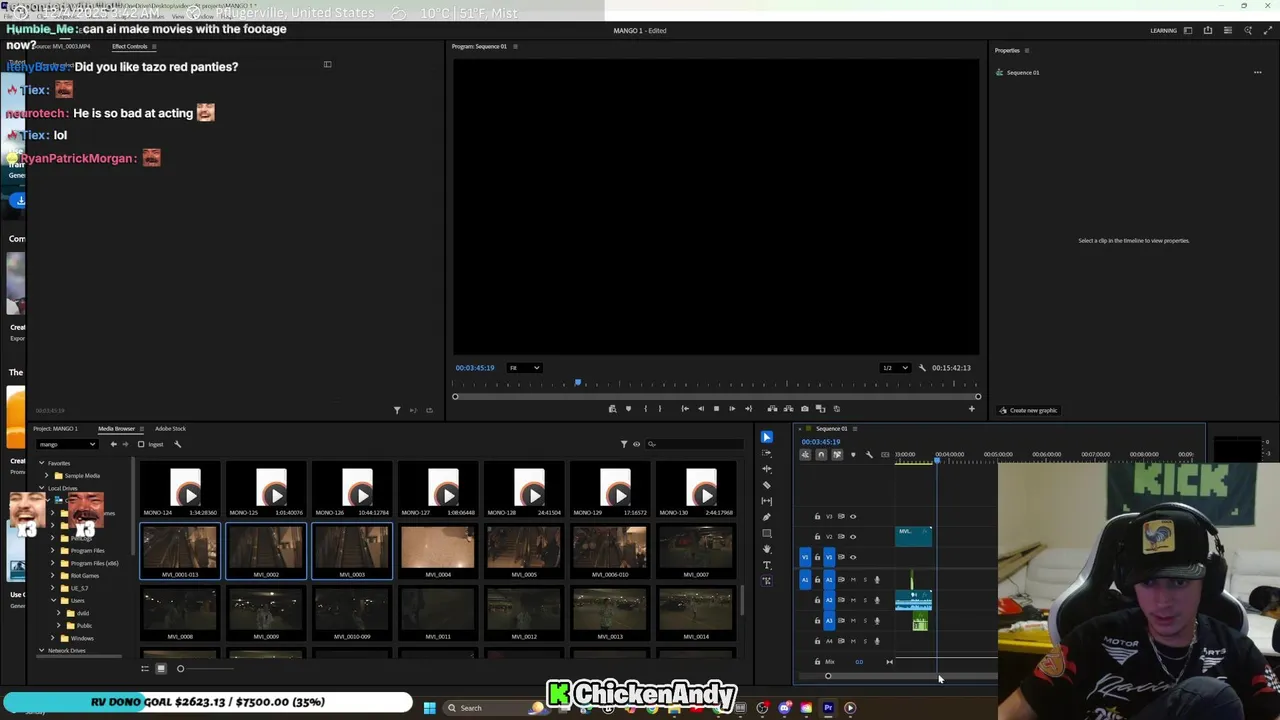
Task: Open the mango recent directories dropdown
Action: coord(67,444)
